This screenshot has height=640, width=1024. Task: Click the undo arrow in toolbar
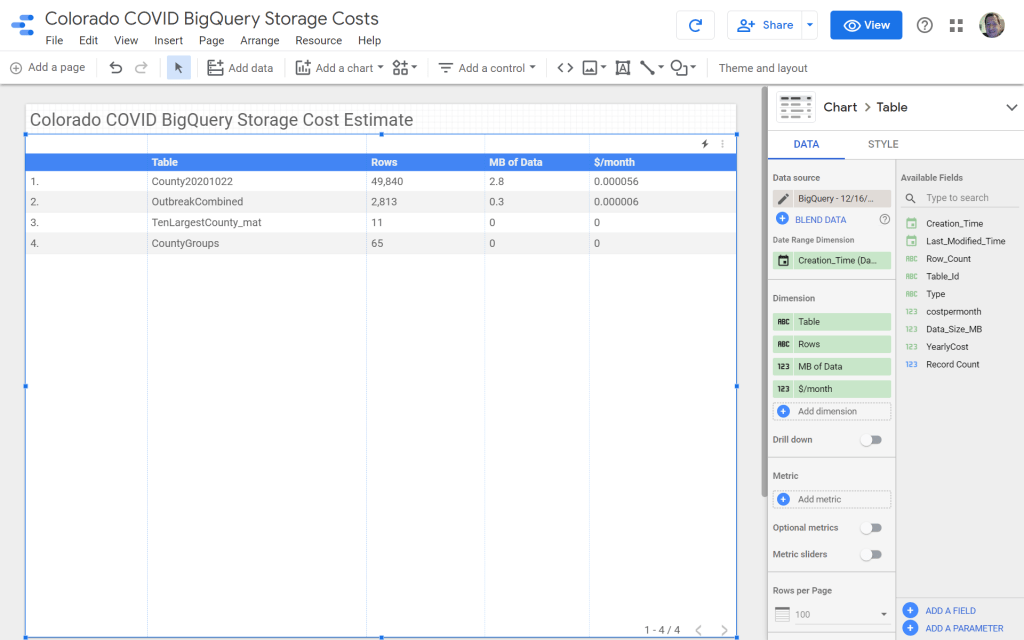(116, 68)
